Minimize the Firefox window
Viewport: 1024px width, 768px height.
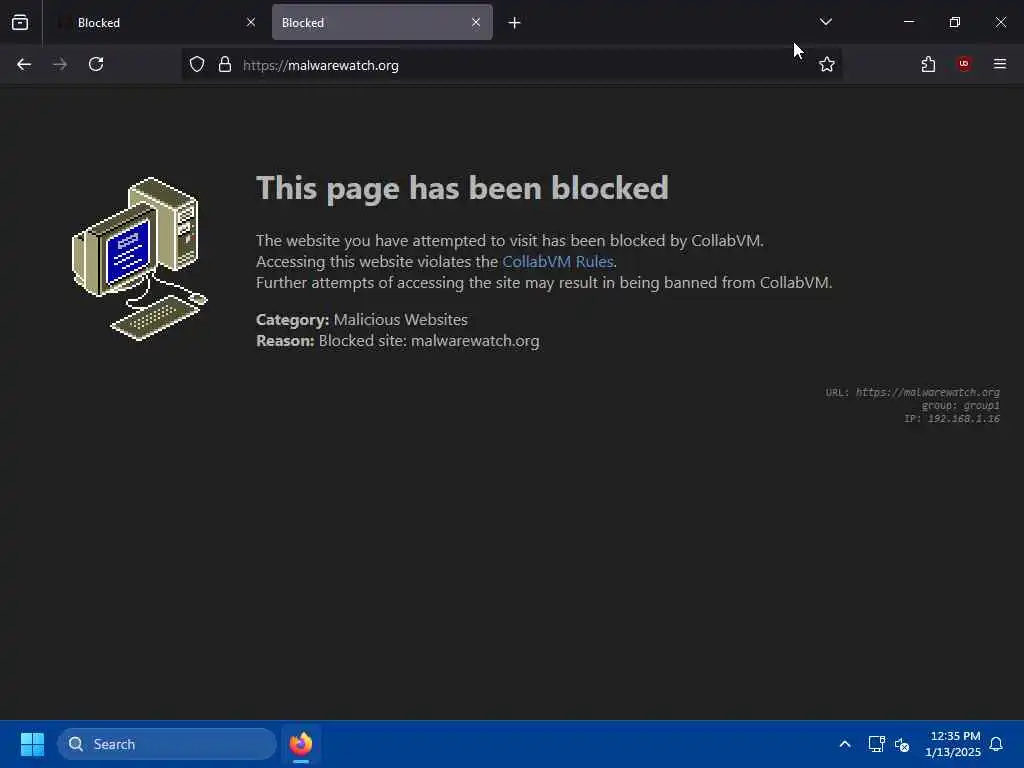point(908,22)
